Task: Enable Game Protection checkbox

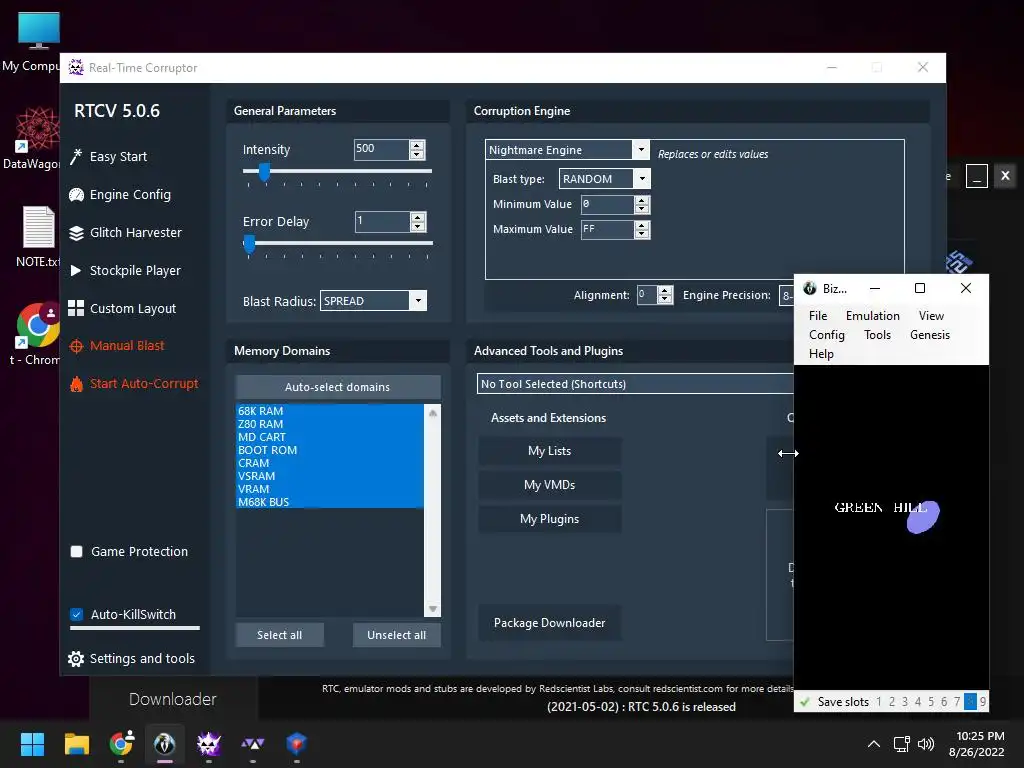Action: [x=76, y=552]
